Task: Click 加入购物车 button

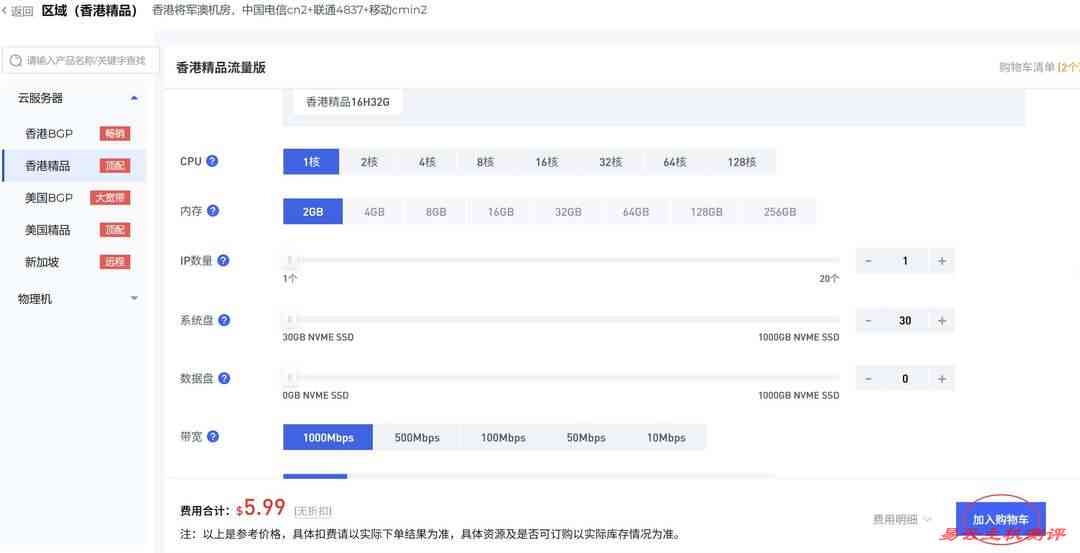Action: 1001,519
